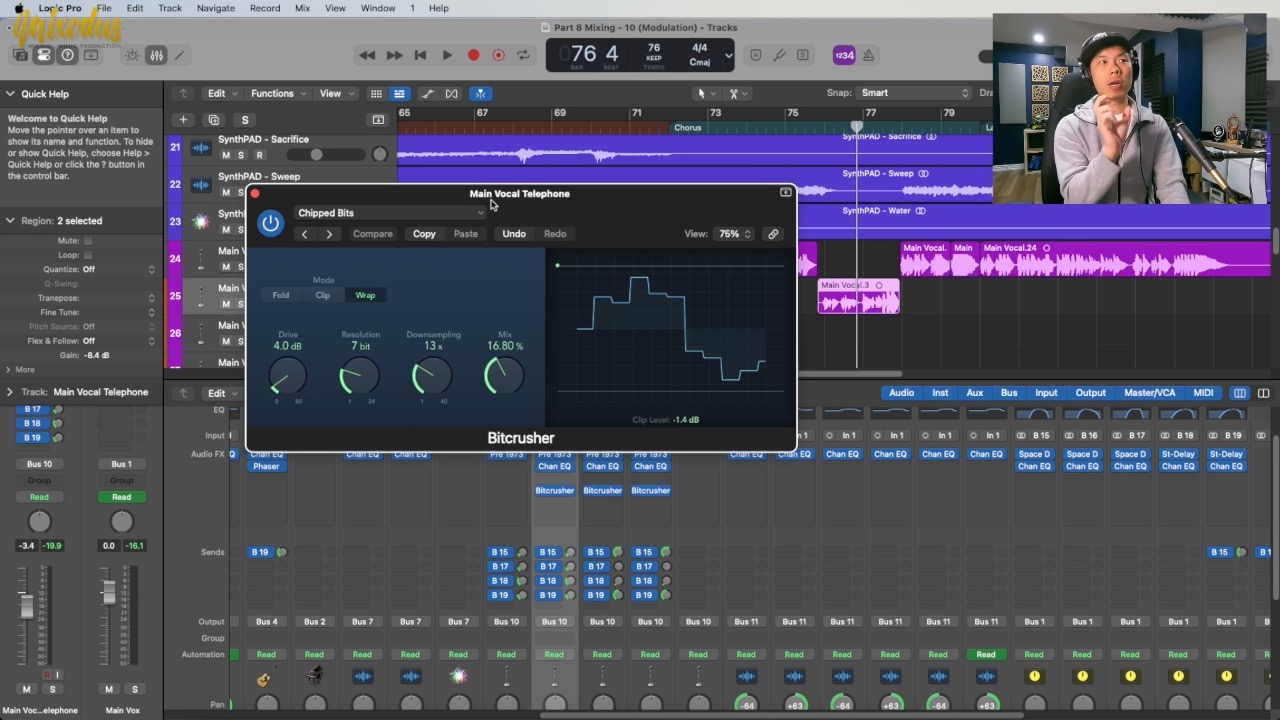Select the Clip mode
This screenshot has height=720, width=1280.
323,295
